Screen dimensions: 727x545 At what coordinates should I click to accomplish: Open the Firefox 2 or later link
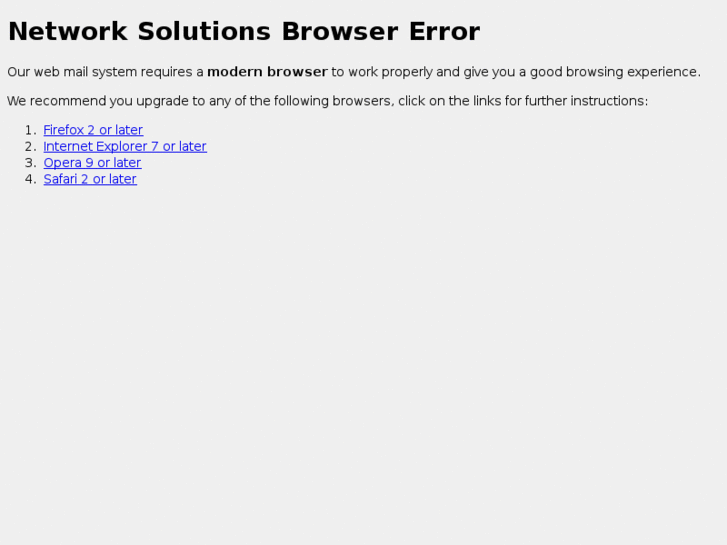coord(93,130)
